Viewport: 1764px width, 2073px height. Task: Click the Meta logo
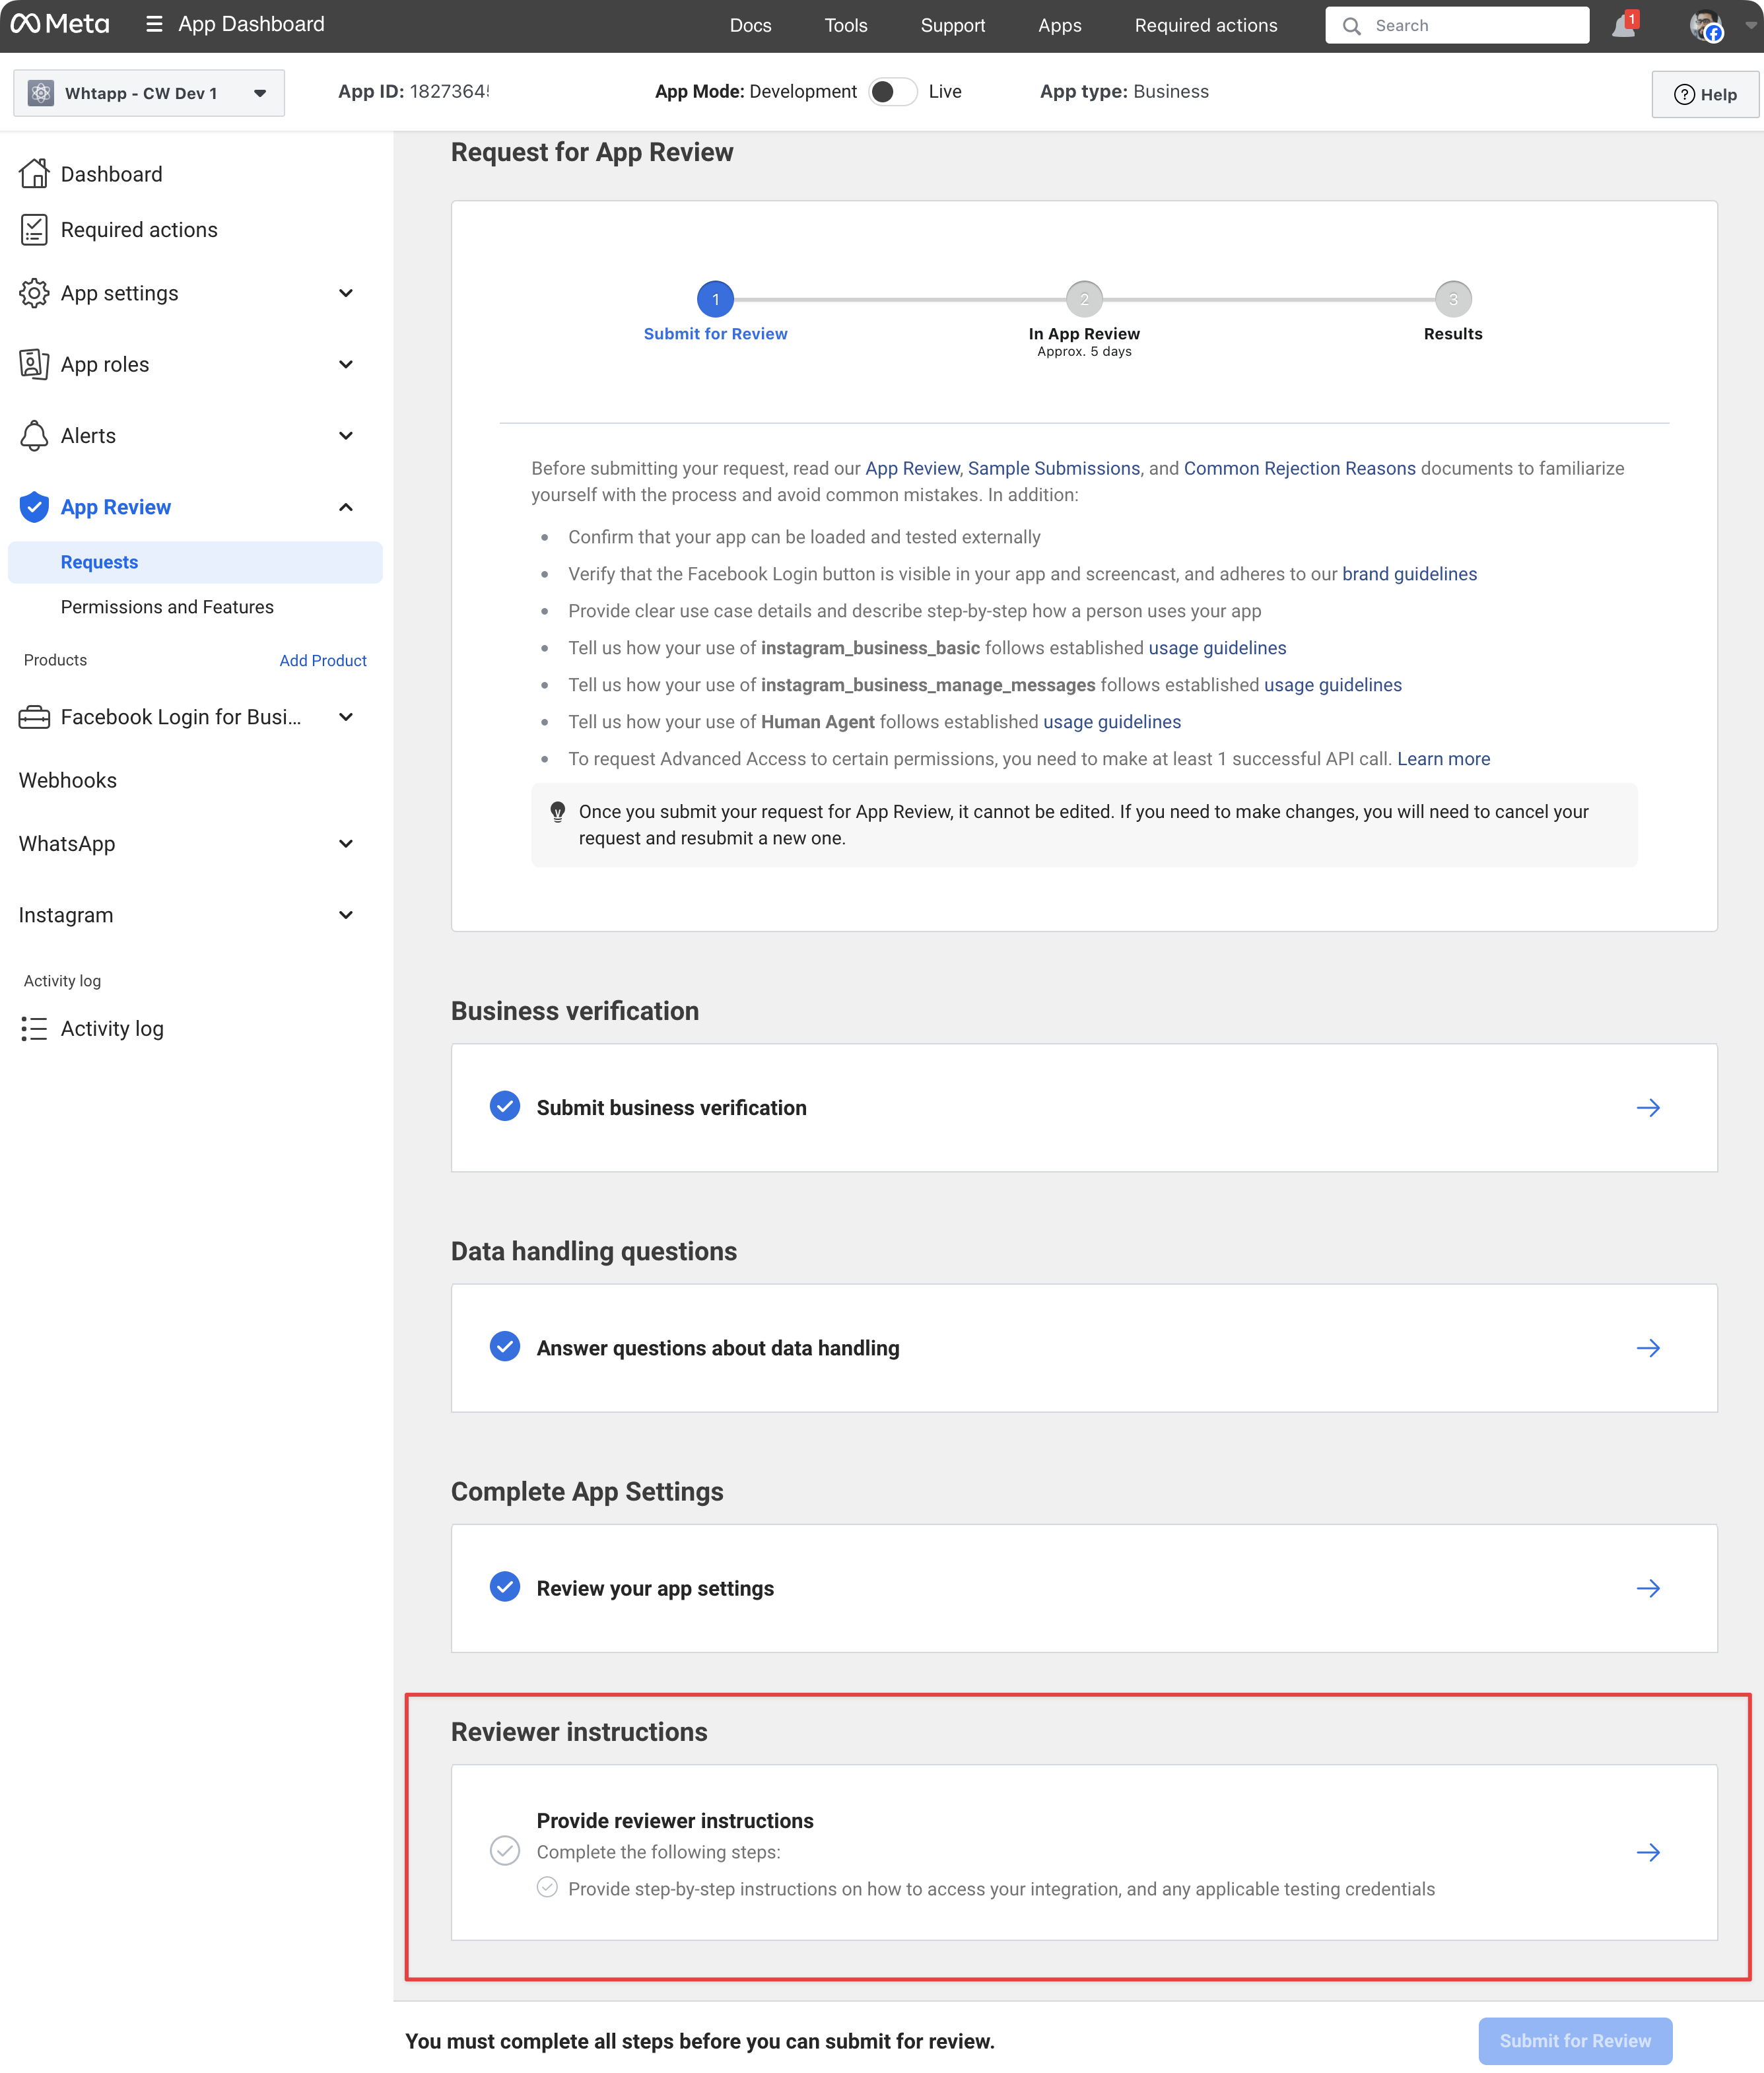[x=60, y=24]
